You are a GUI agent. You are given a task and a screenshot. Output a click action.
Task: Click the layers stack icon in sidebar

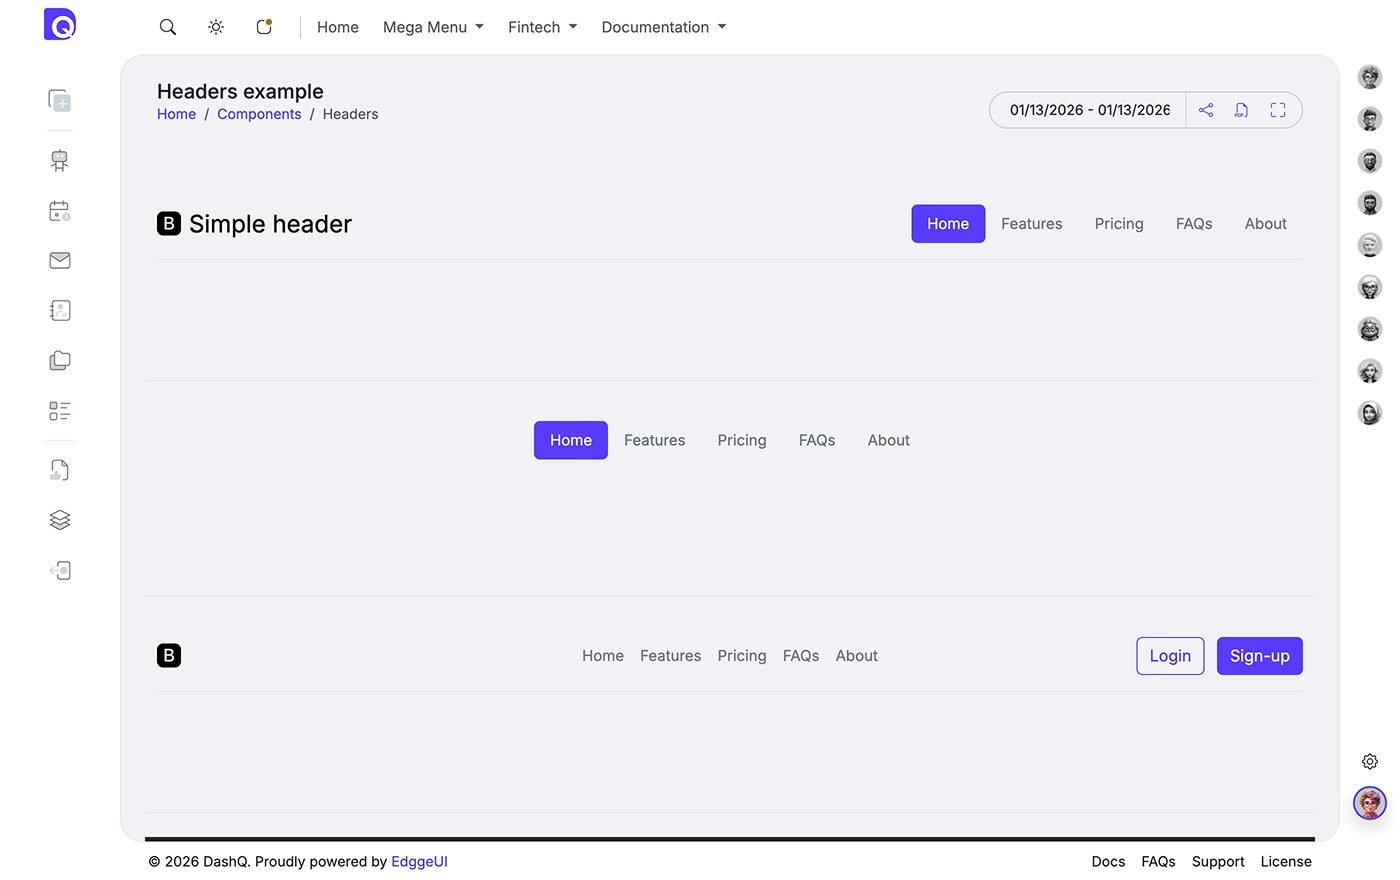[60, 520]
